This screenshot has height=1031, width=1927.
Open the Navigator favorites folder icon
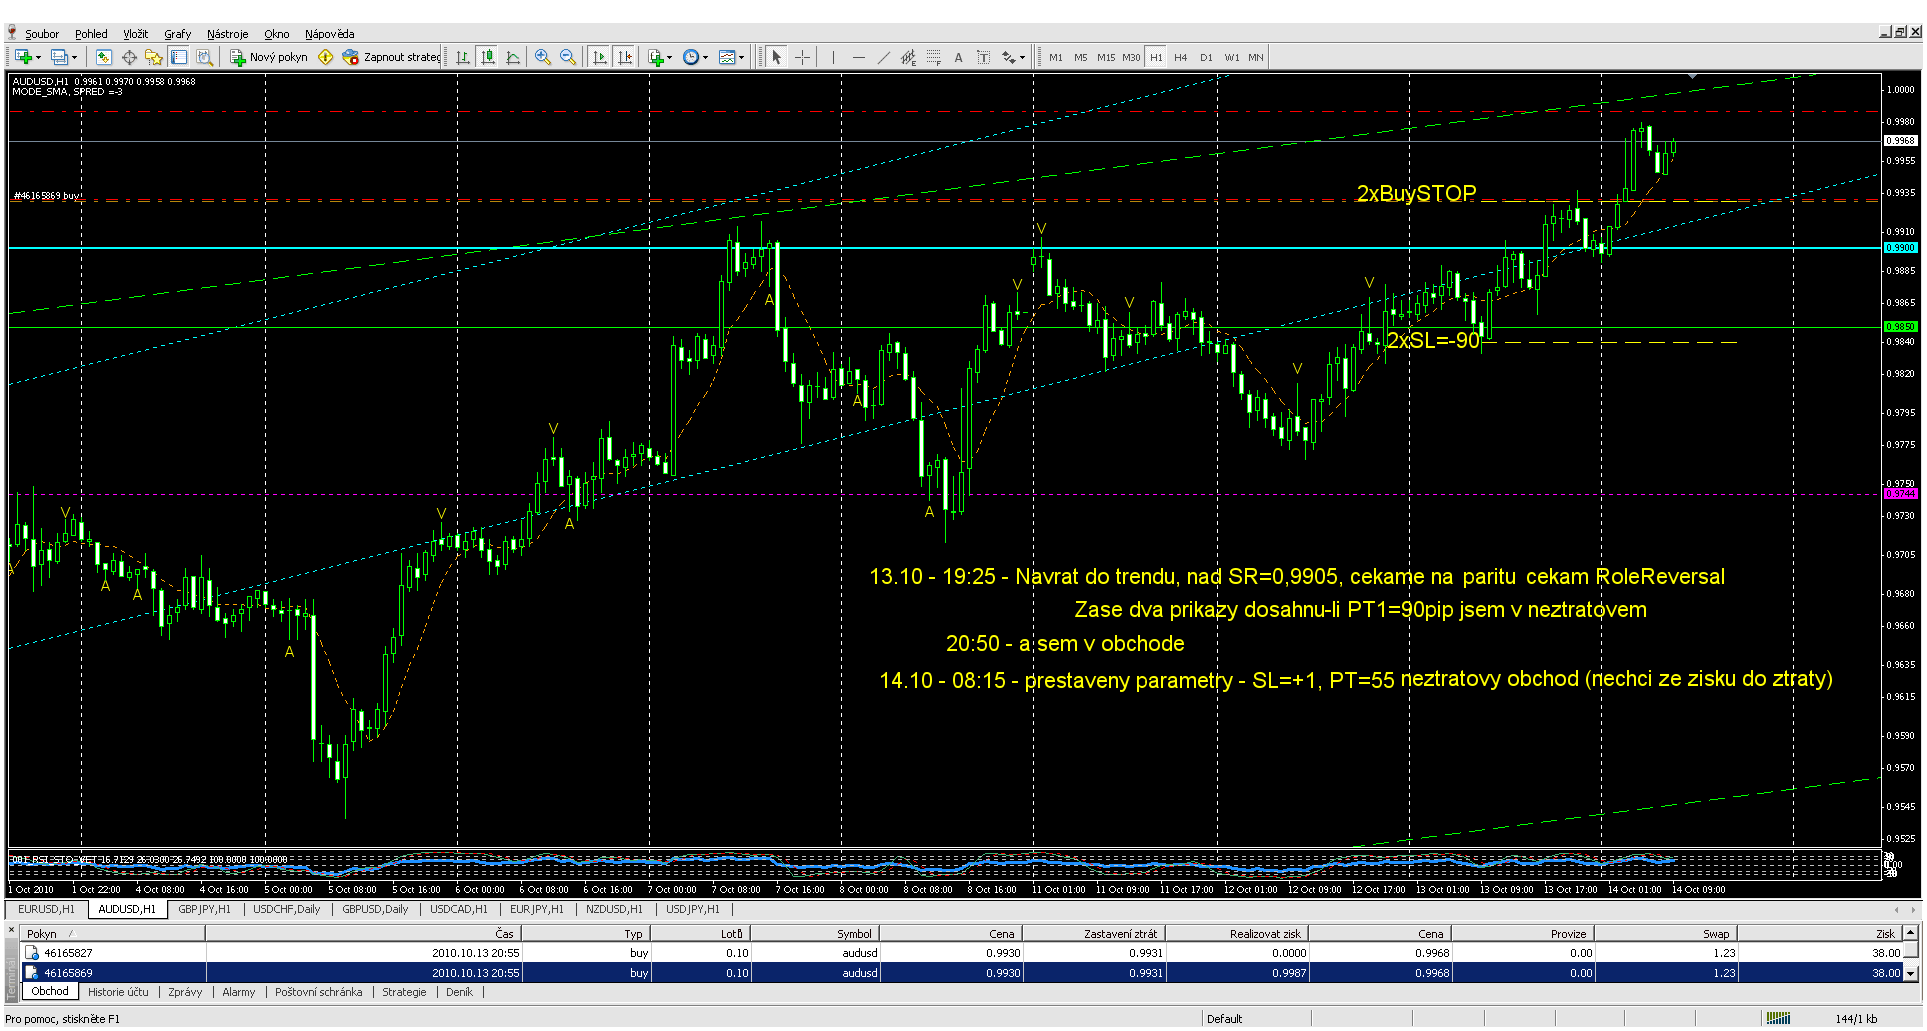(x=153, y=57)
